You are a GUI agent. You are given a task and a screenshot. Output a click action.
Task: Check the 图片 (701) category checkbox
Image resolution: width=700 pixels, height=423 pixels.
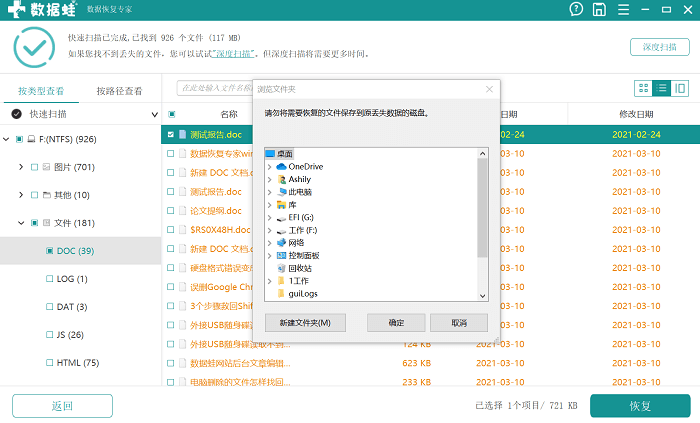coord(34,167)
